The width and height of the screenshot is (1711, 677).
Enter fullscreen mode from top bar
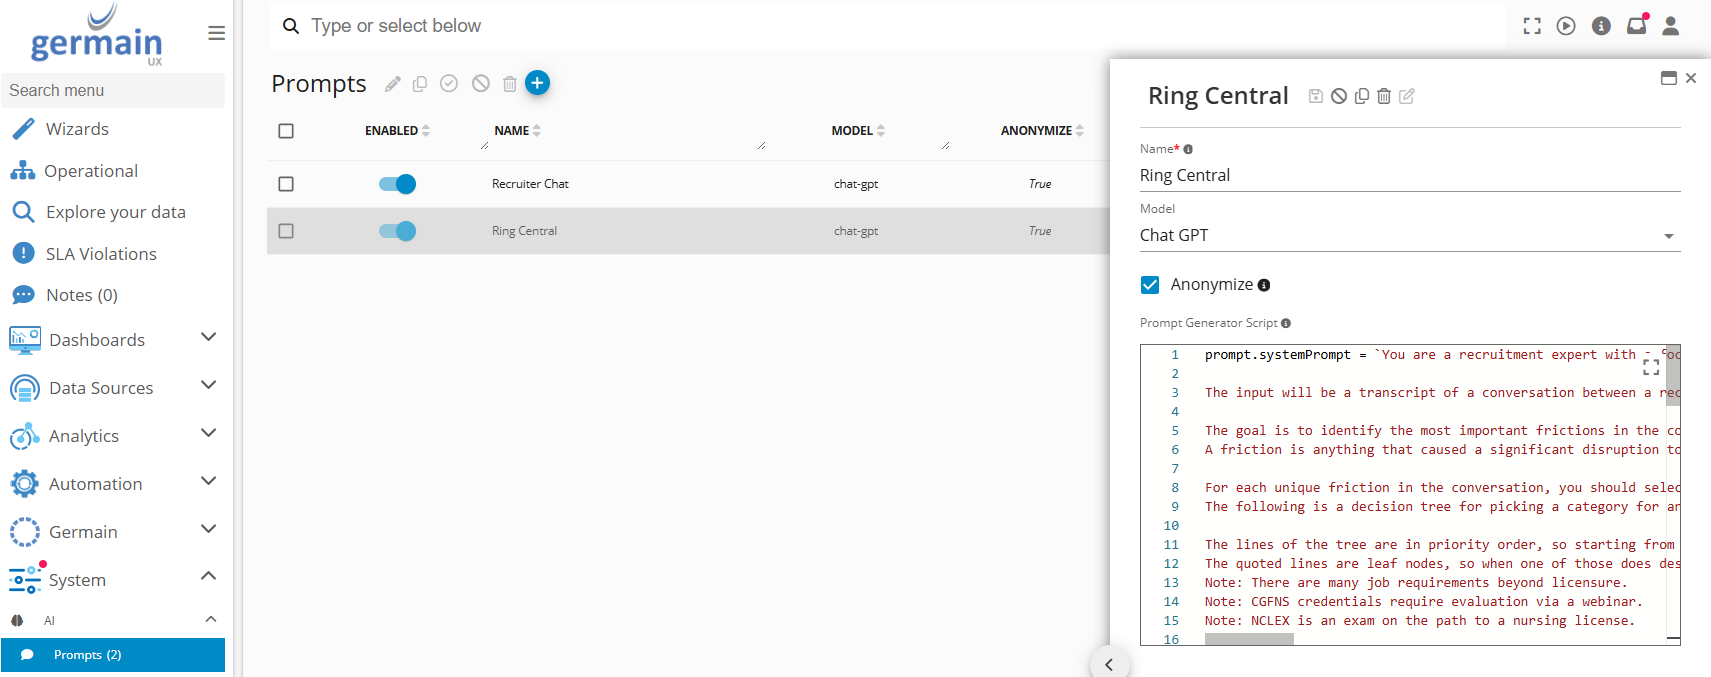click(1531, 26)
